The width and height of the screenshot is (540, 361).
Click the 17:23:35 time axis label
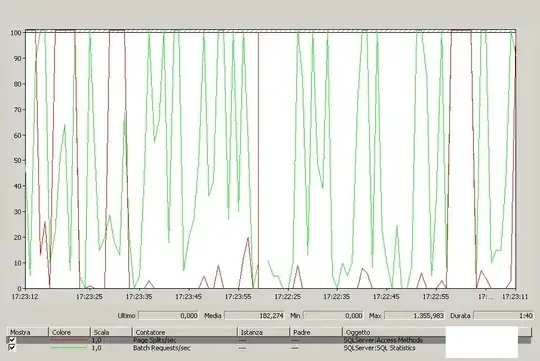tap(139, 297)
